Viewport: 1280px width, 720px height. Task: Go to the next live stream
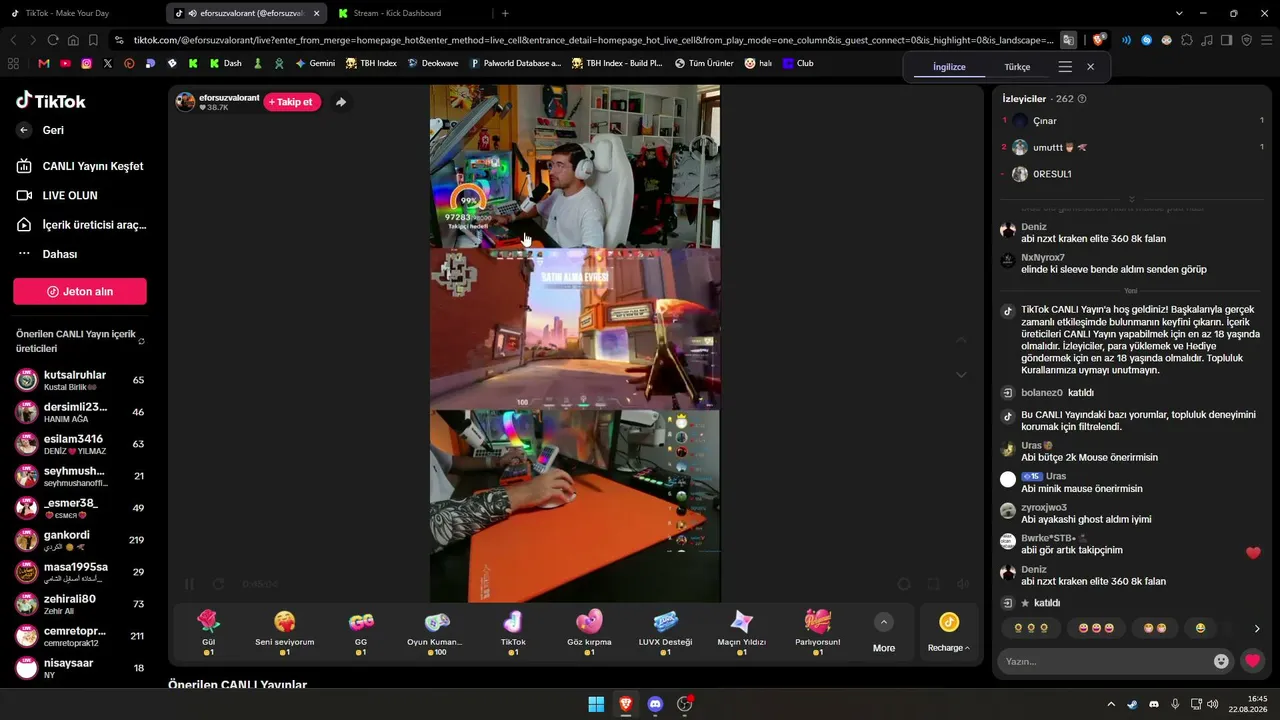961,375
